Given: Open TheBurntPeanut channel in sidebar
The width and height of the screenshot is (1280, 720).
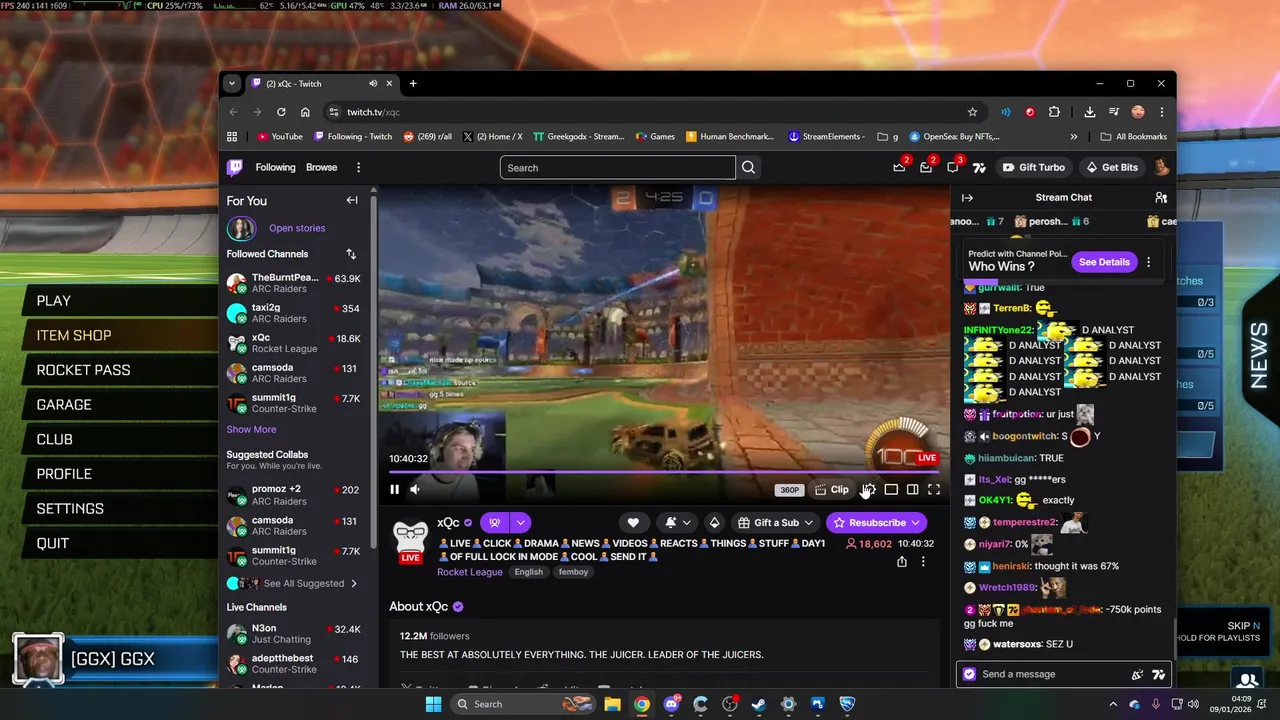Looking at the screenshot, I should 294,283.
